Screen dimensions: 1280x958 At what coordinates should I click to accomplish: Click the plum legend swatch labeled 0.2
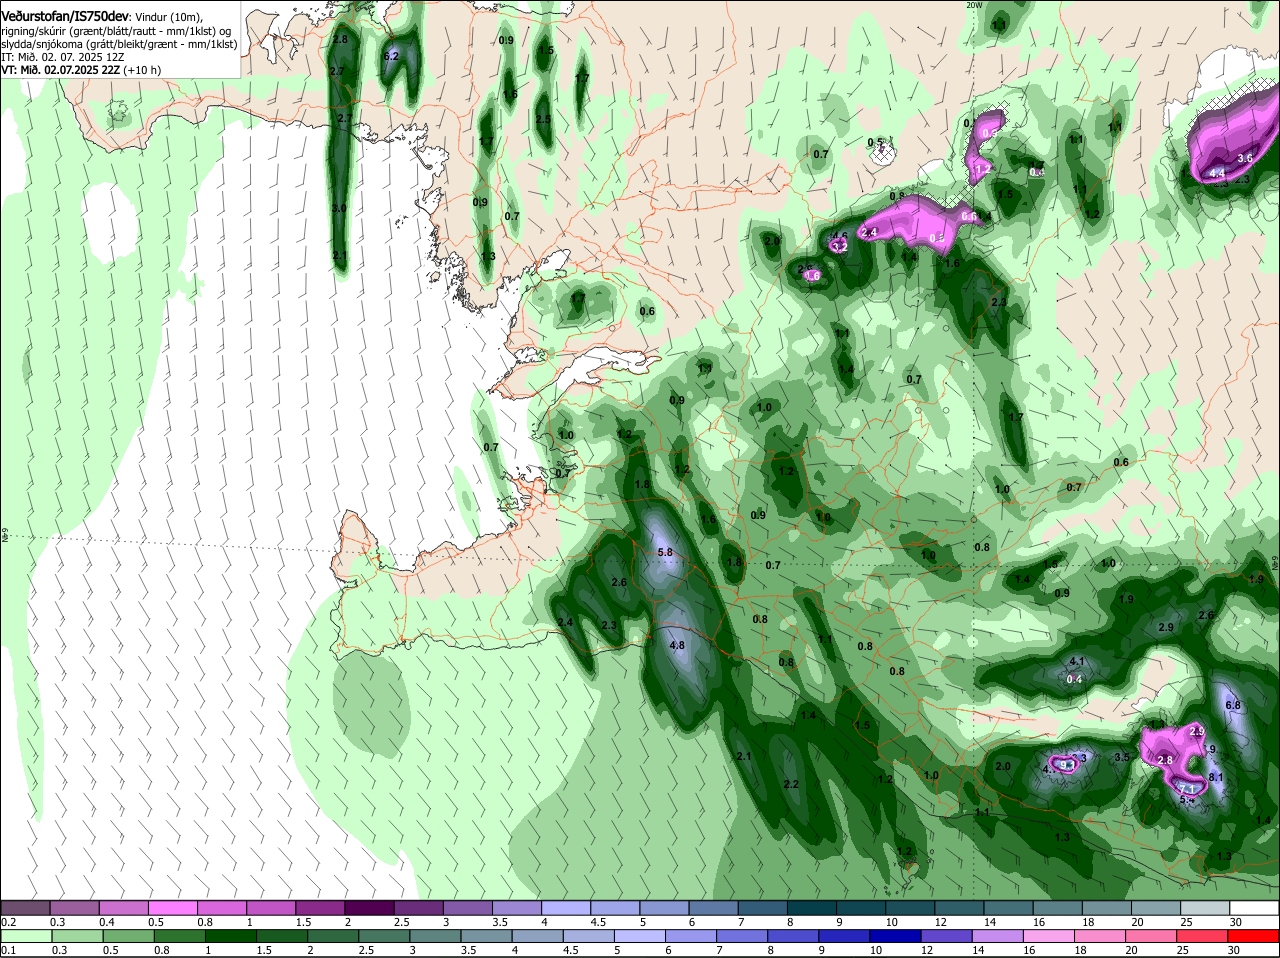tap(25, 908)
